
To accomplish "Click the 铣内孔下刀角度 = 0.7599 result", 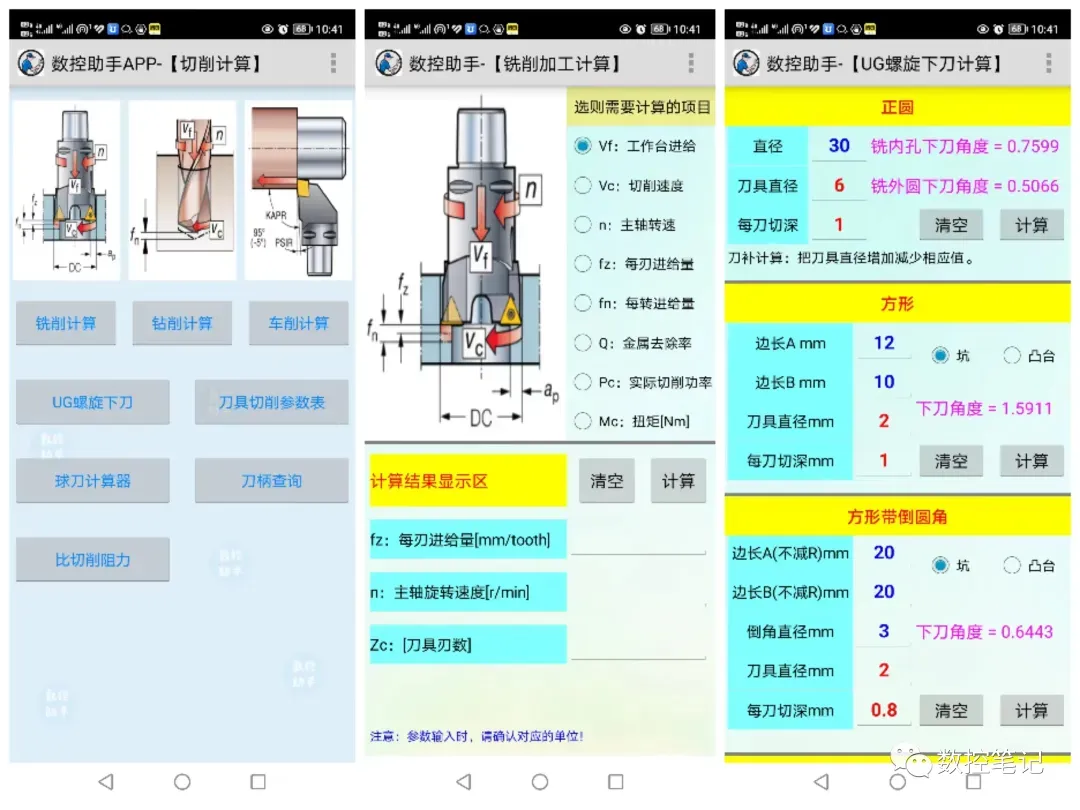I will [965, 146].
